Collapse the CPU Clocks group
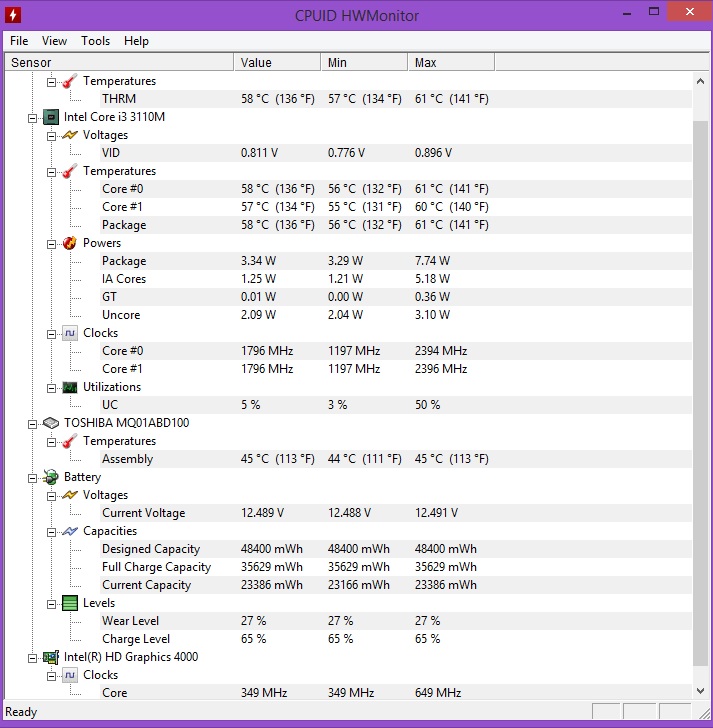The height and width of the screenshot is (728, 713). [51, 334]
